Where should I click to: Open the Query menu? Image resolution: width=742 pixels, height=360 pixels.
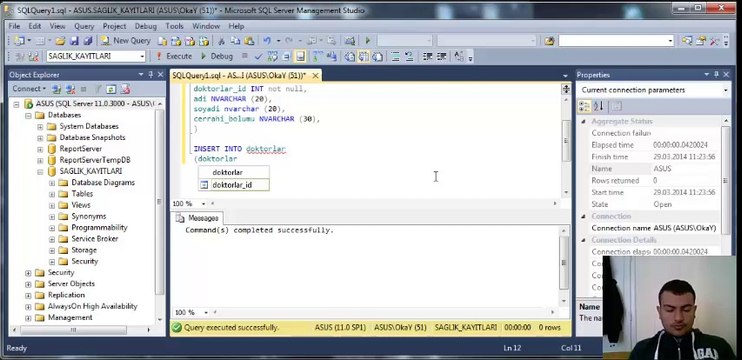click(x=84, y=26)
